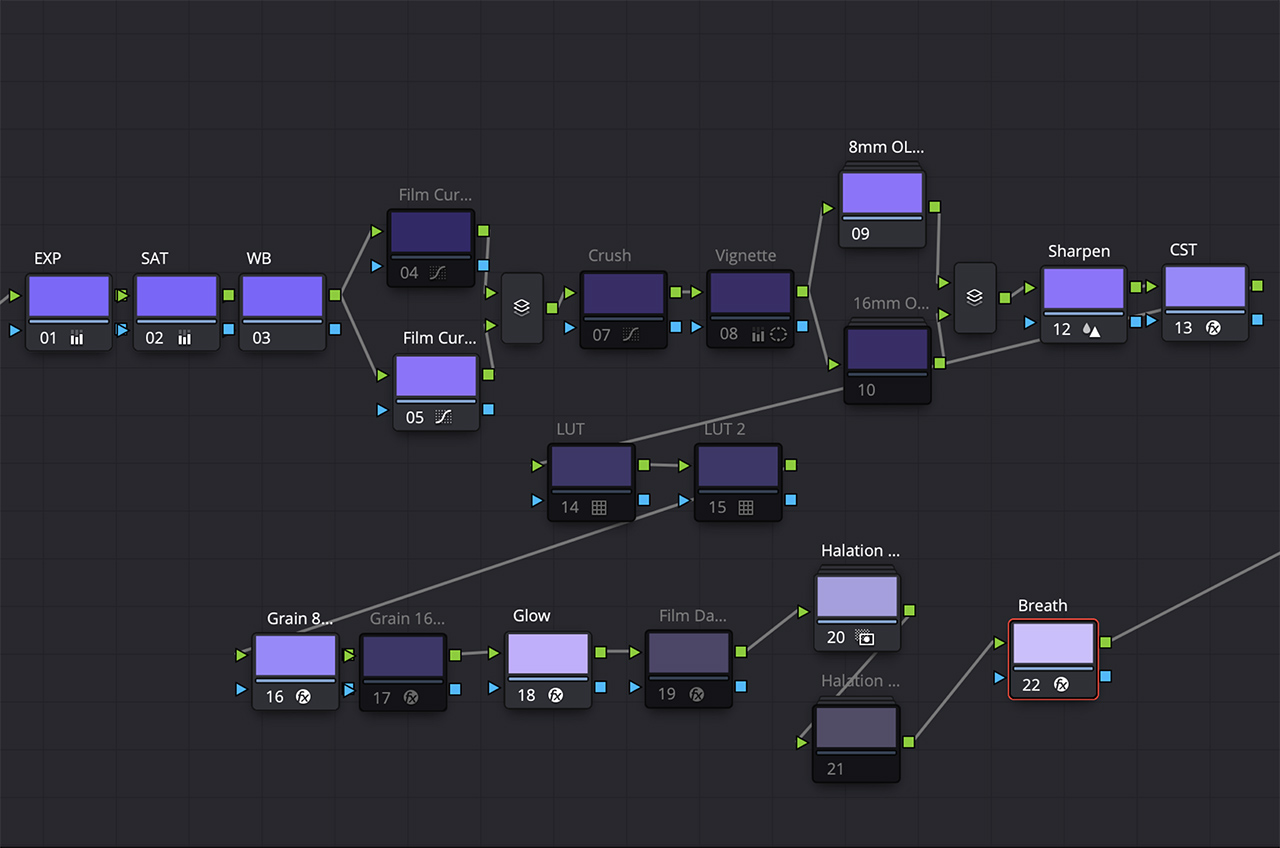
Task: Click the blue key output of node 05
Action: point(488,410)
